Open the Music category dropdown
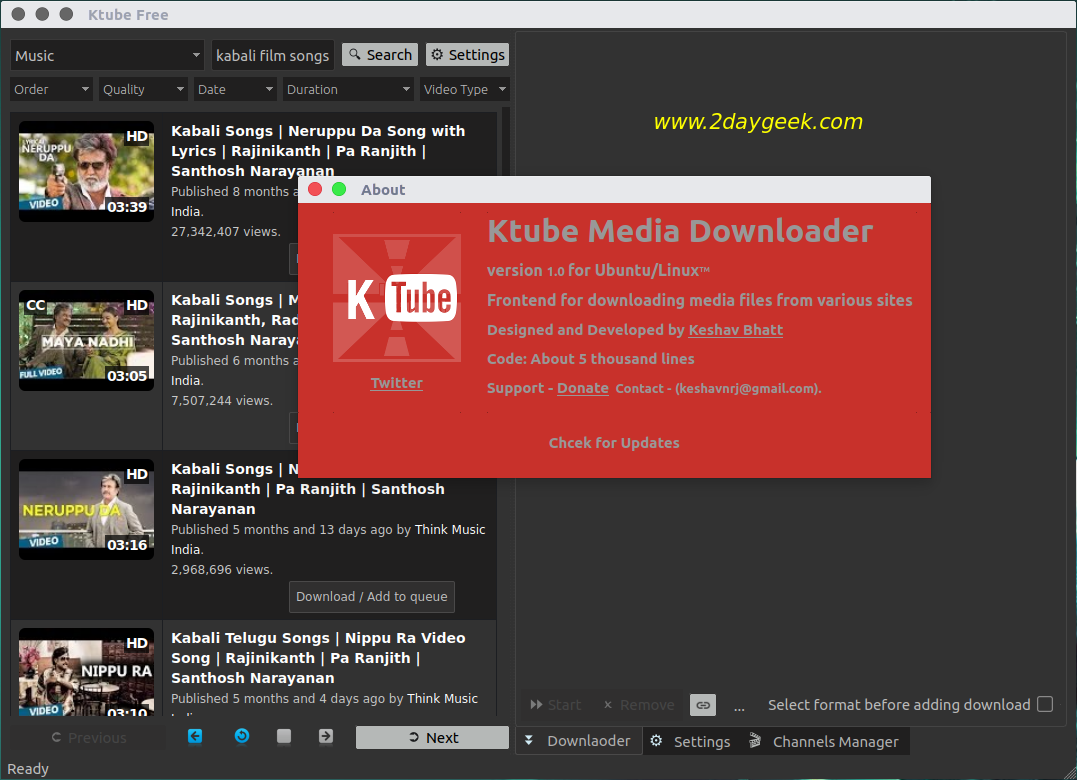Viewport: 1077px width, 780px height. (x=107, y=56)
